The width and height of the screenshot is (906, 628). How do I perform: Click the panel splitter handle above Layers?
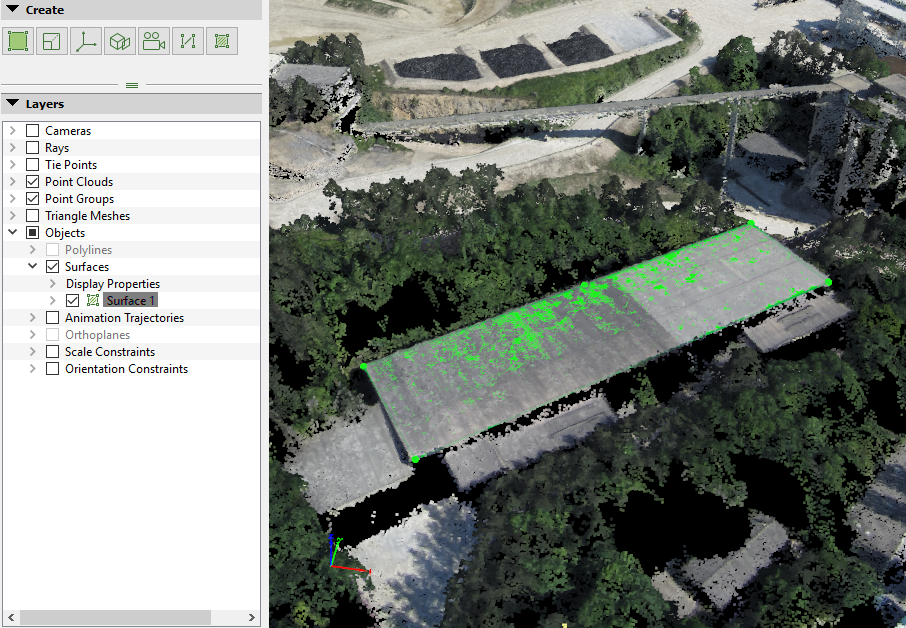[131, 85]
